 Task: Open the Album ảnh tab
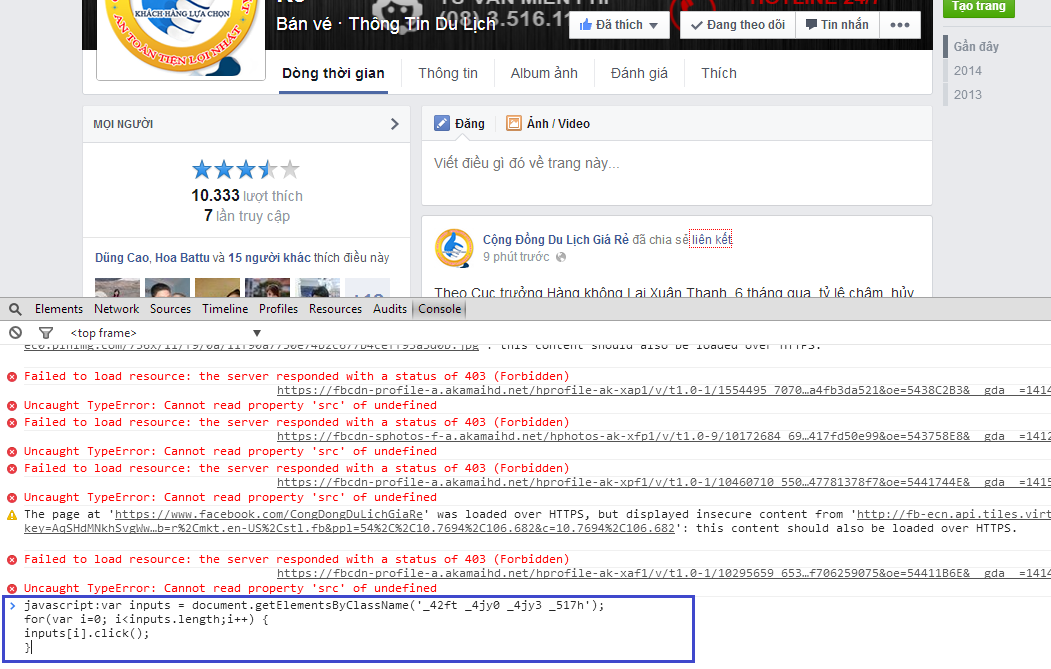[x=544, y=73]
